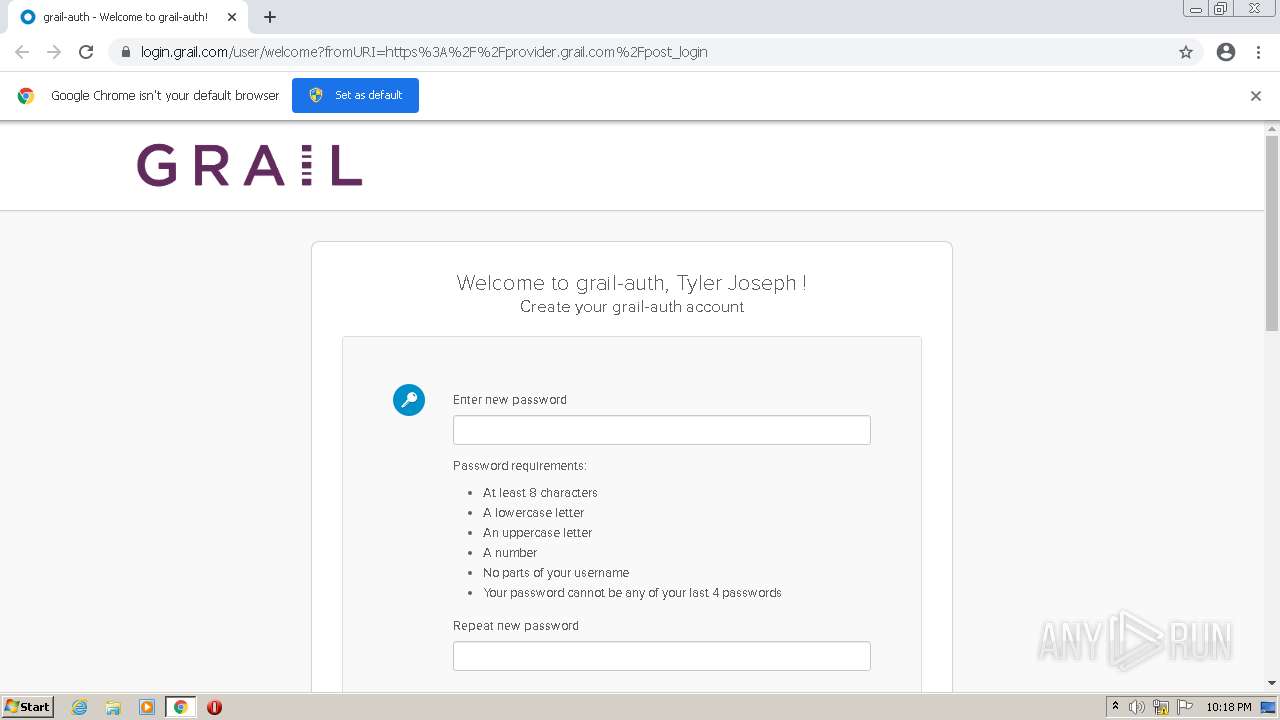Click the 'last 4 passwords' requirement text
The image size is (1280, 720).
tap(632, 593)
